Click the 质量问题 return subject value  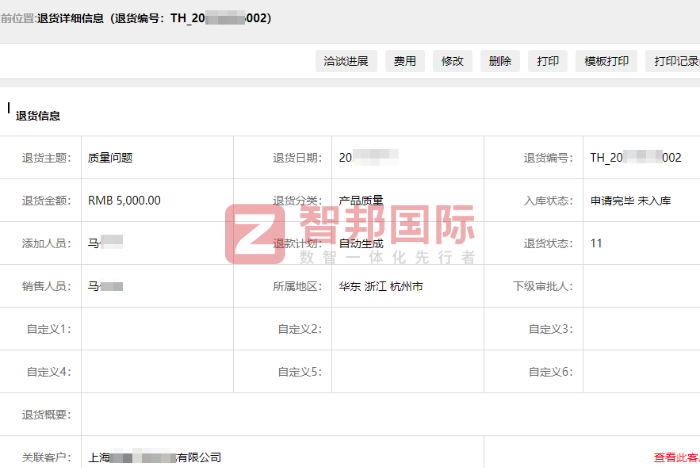coord(110,157)
